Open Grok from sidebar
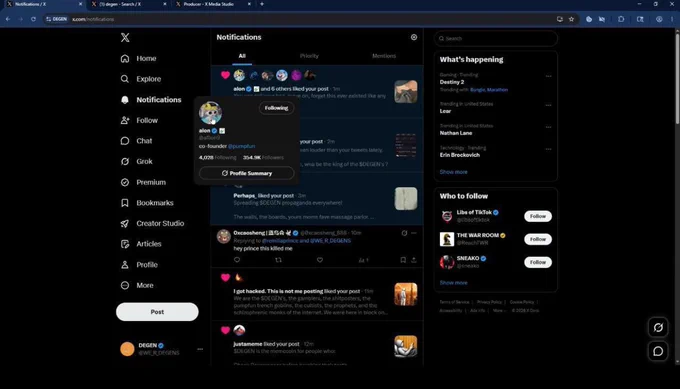Image resolution: width=680 pixels, height=389 pixels. (136, 161)
